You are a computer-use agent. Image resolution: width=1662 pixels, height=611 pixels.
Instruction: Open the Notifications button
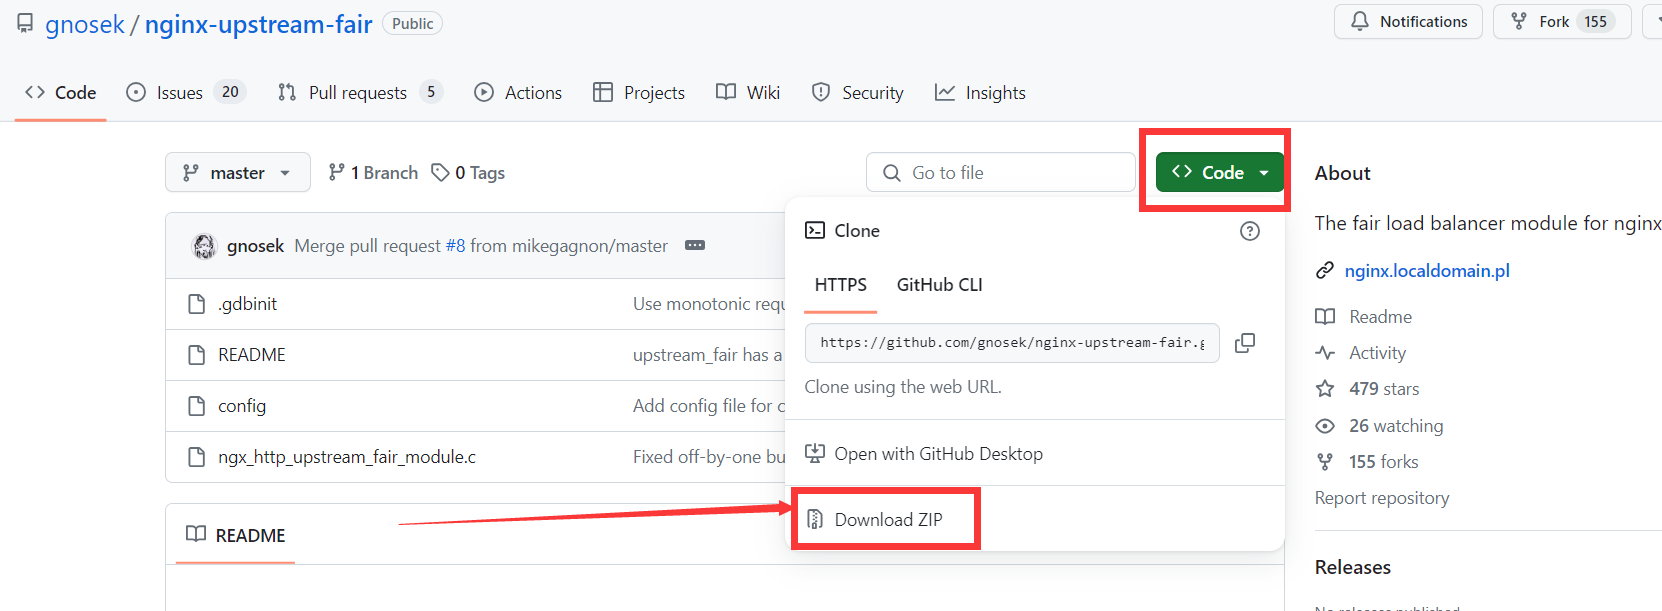[1409, 22]
